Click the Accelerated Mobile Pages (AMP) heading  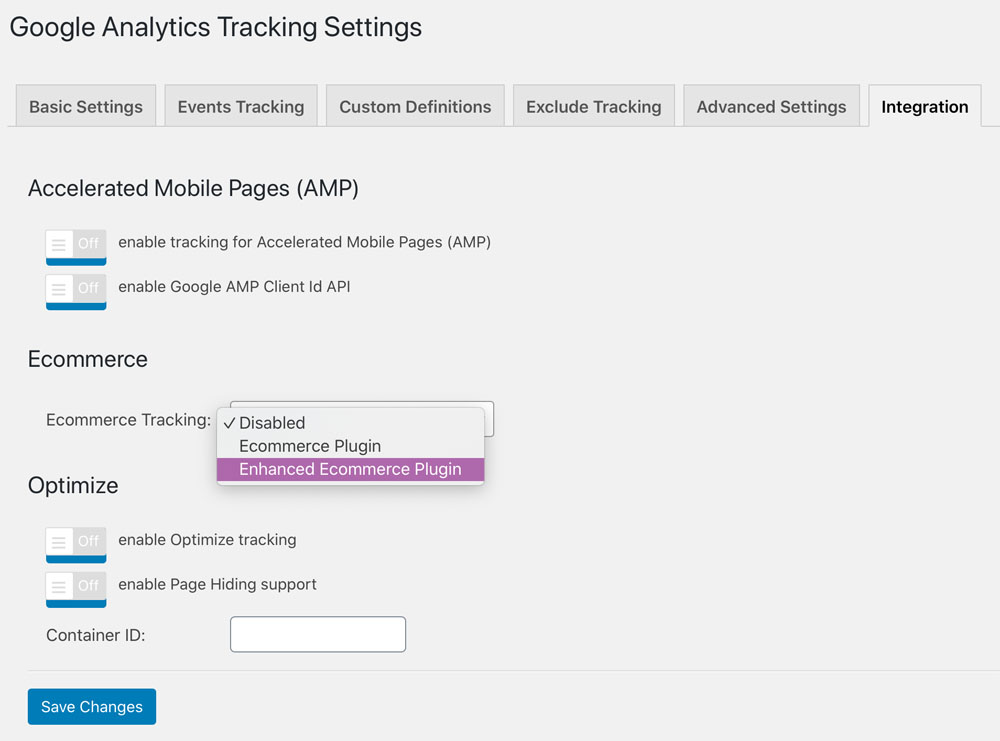193,188
